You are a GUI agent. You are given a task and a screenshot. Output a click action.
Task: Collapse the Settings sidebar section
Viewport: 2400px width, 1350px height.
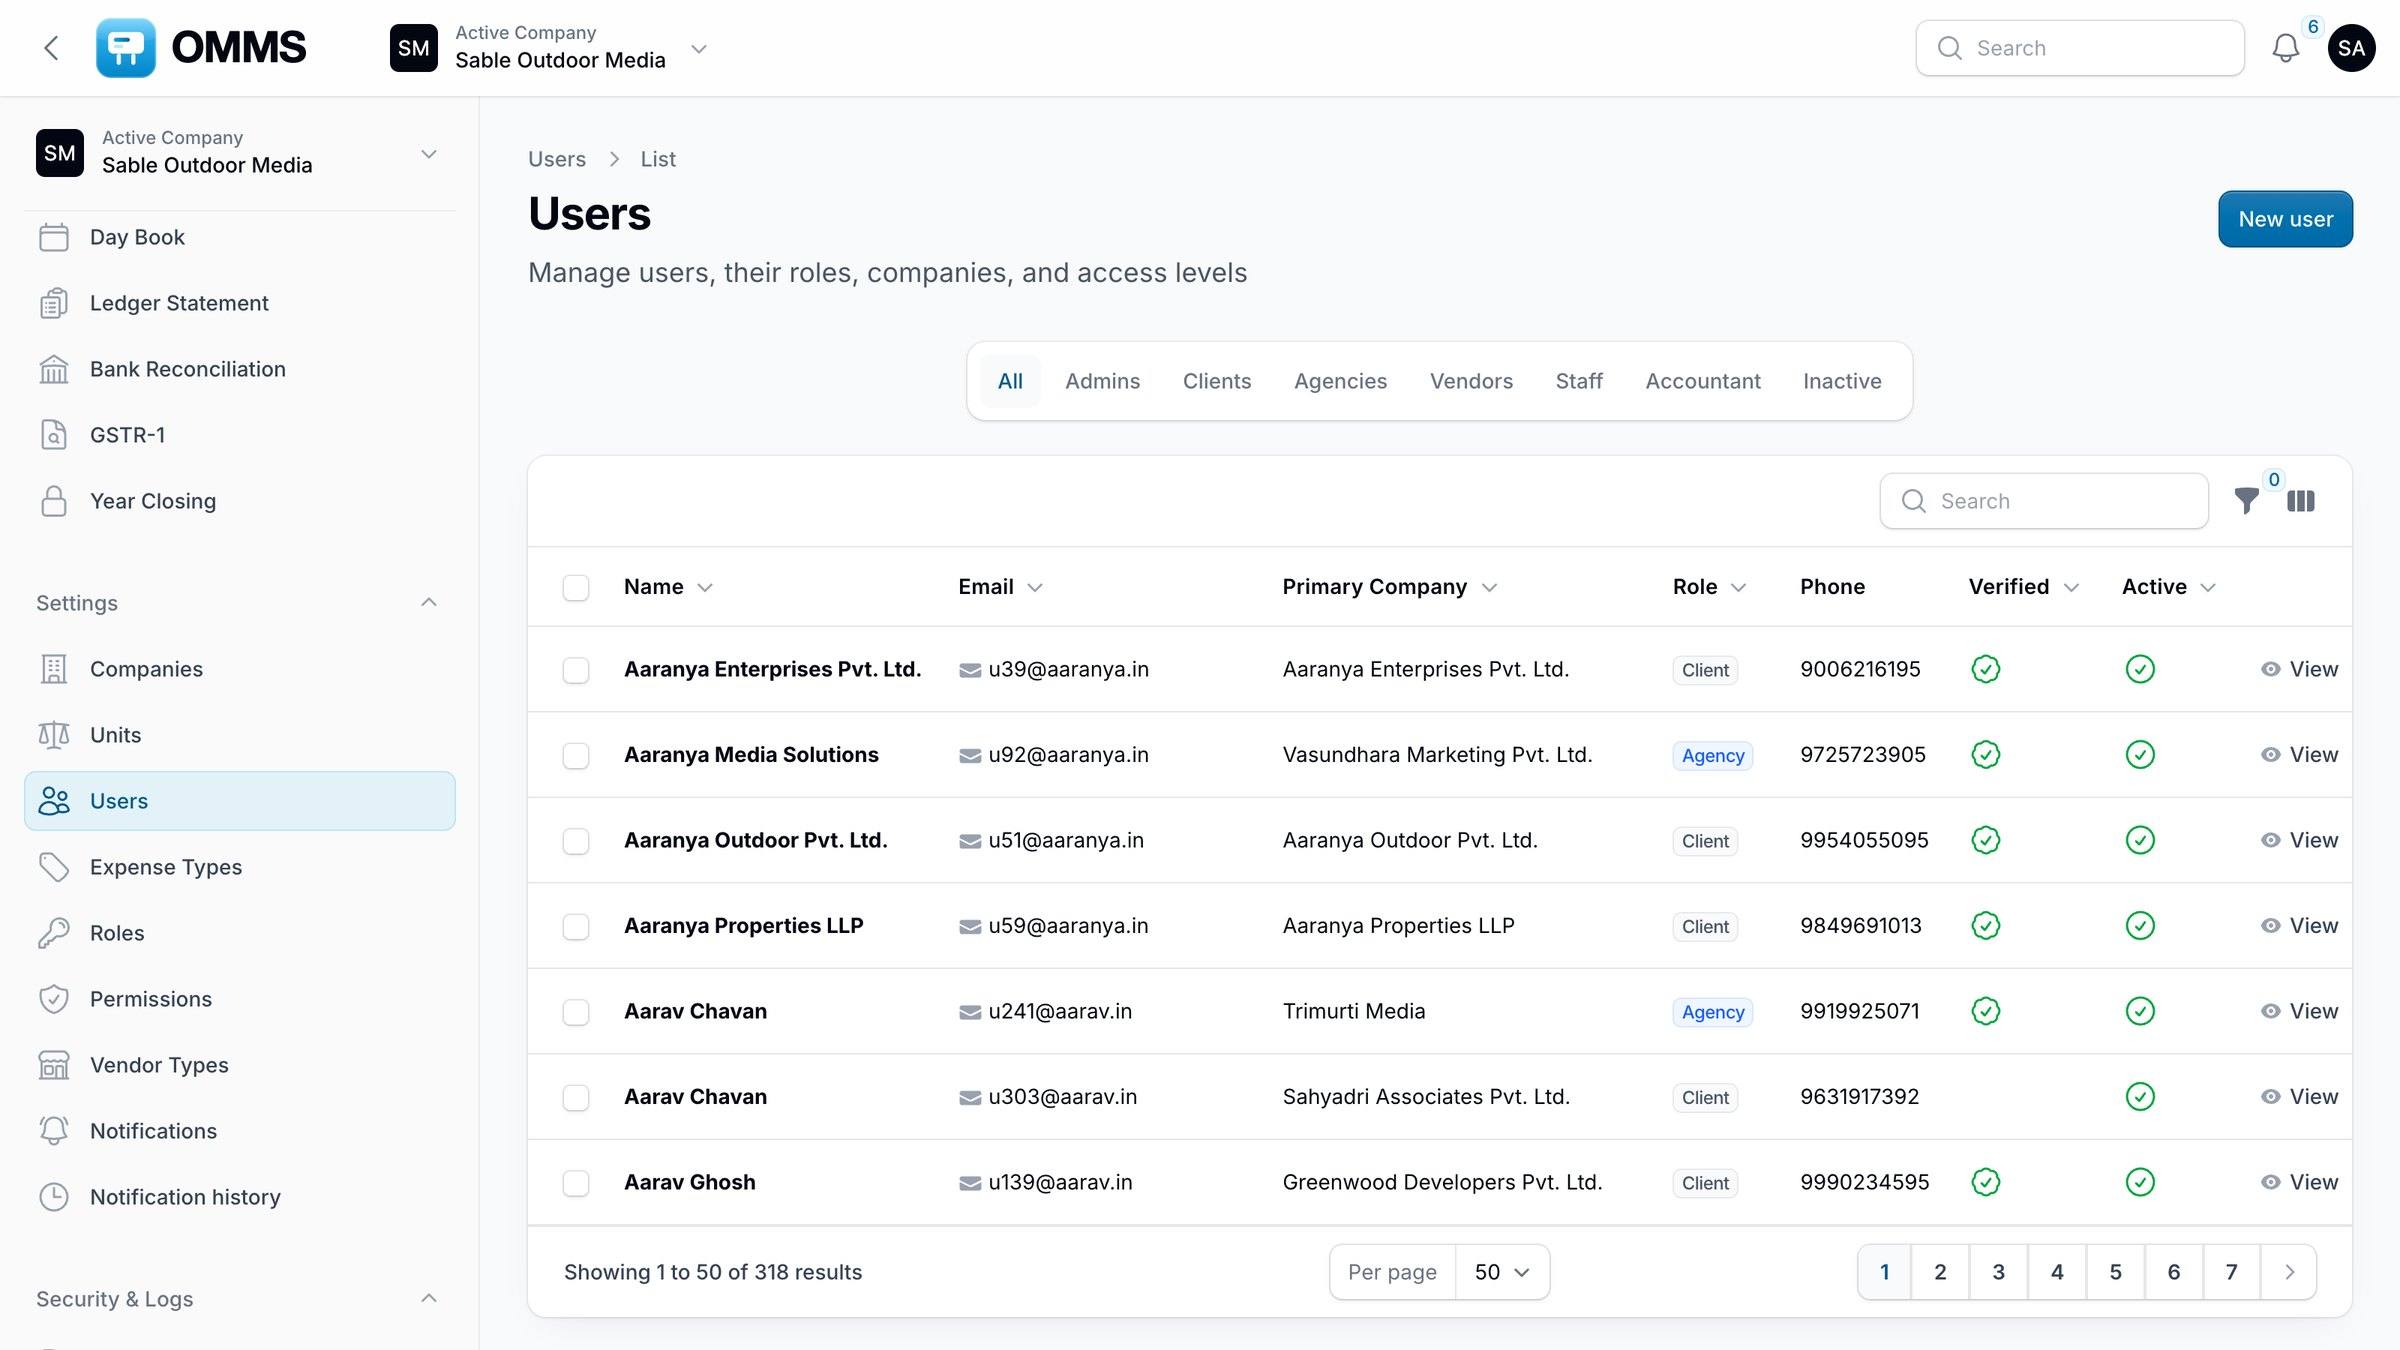[429, 602]
